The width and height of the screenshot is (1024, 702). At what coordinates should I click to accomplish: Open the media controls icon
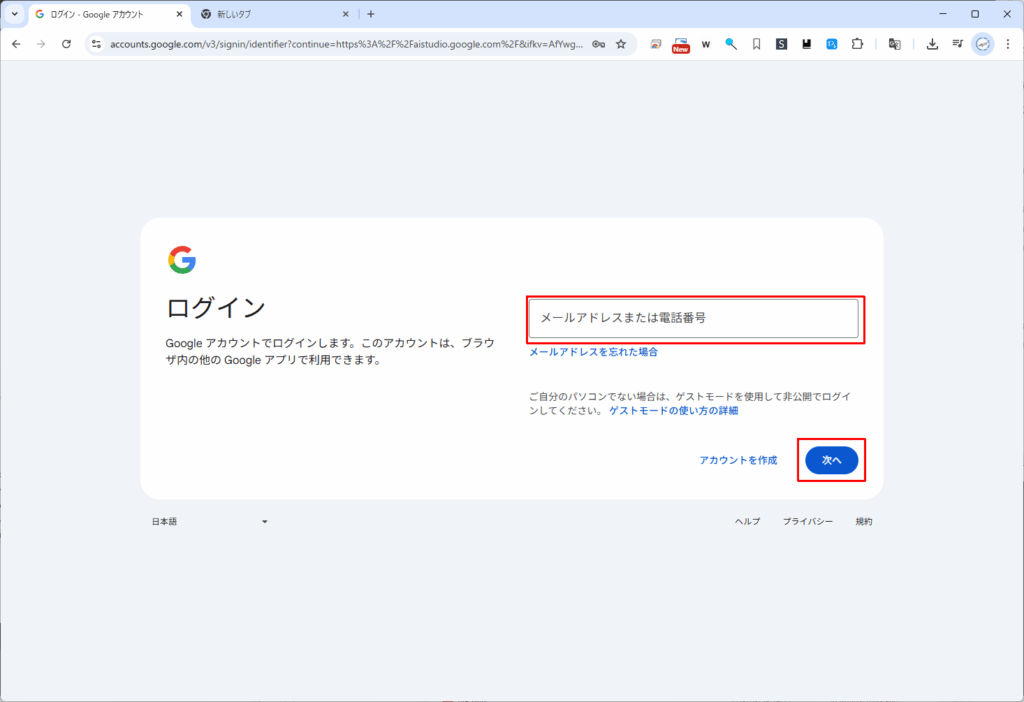[957, 44]
